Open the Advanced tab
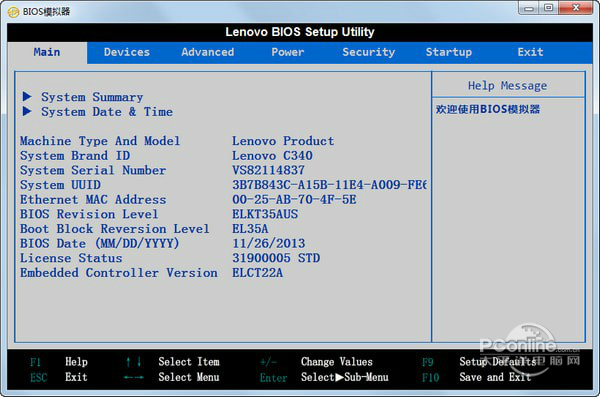Viewport: 600px width, 397px height. 208,52
